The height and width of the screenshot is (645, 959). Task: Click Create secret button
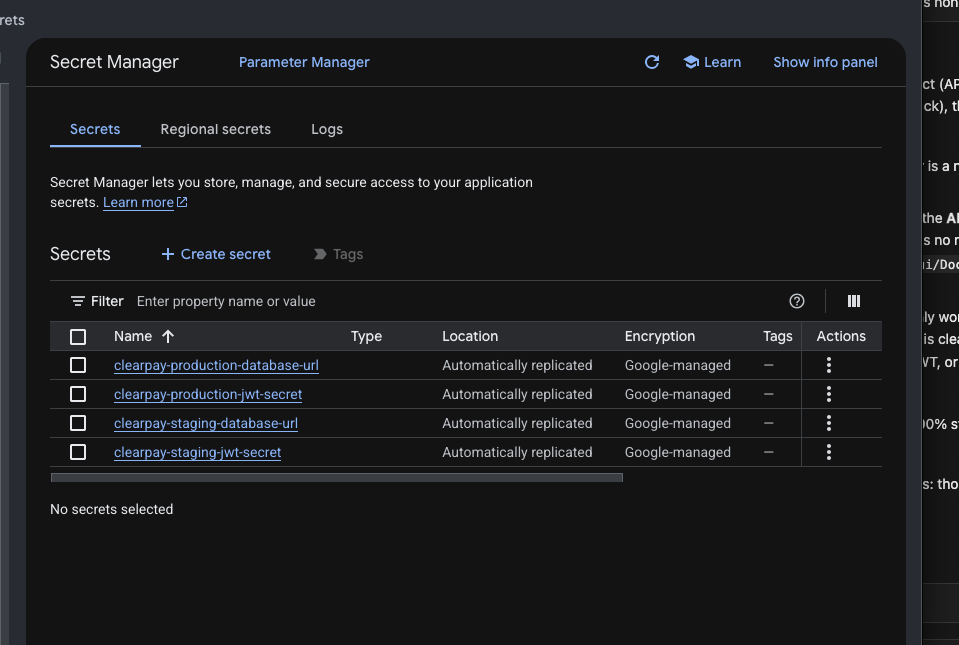point(216,254)
